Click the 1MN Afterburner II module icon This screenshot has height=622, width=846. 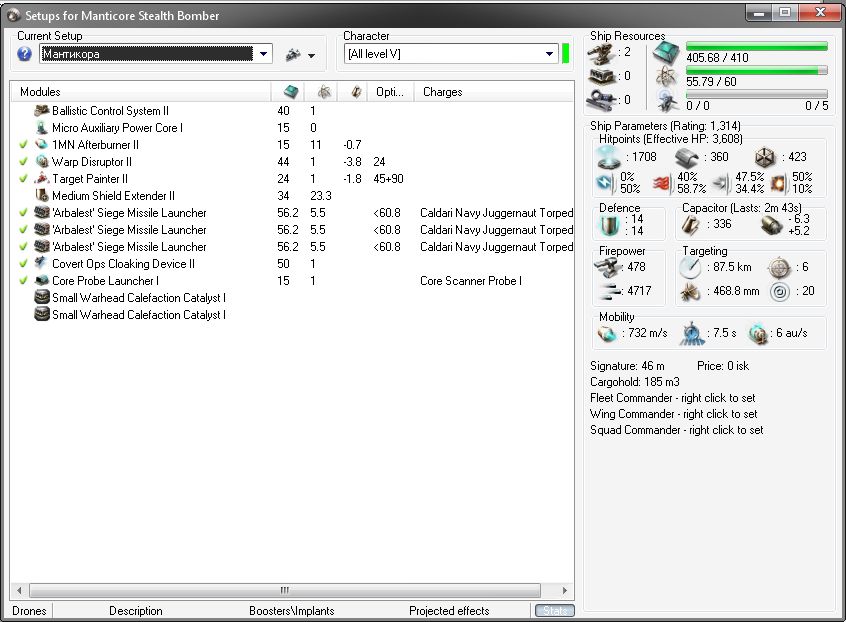pos(42,145)
